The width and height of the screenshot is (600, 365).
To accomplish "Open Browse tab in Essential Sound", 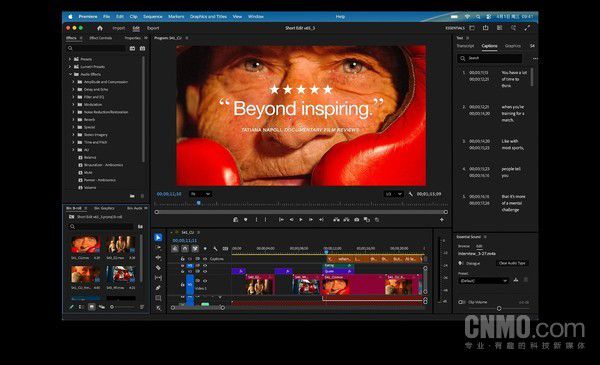I will pos(464,246).
